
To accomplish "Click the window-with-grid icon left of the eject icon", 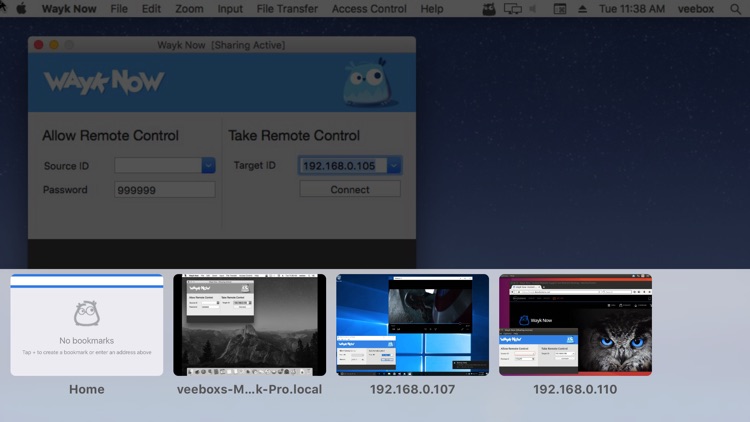I will [x=559, y=9].
